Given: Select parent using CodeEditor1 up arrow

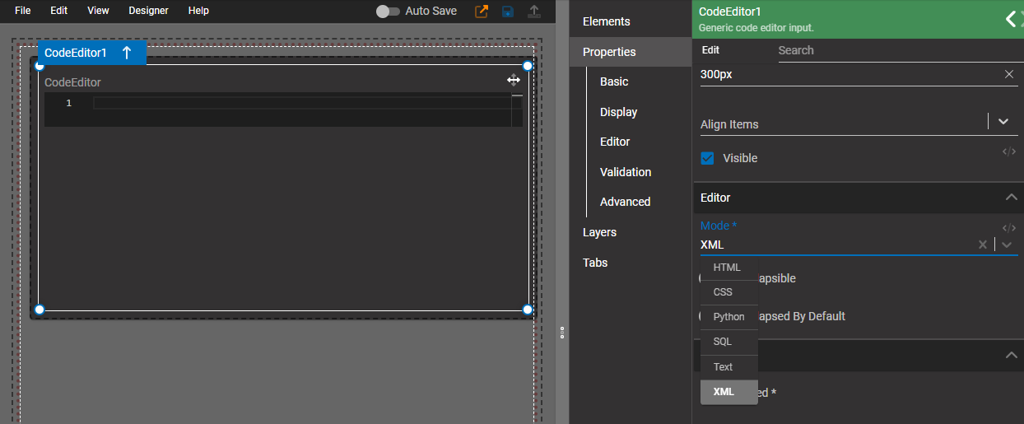Looking at the screenshot, I should click(x=127, y=53).
